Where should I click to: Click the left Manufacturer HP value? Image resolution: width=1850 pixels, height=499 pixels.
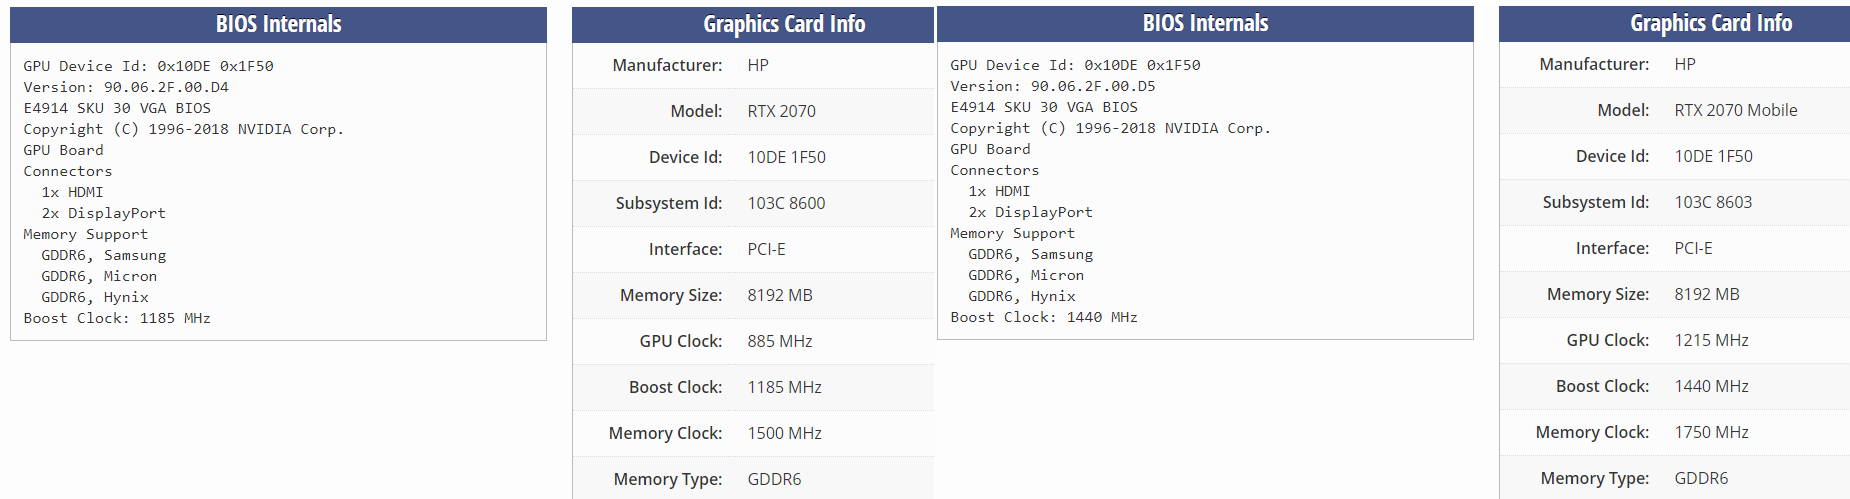tap(758, 65)
